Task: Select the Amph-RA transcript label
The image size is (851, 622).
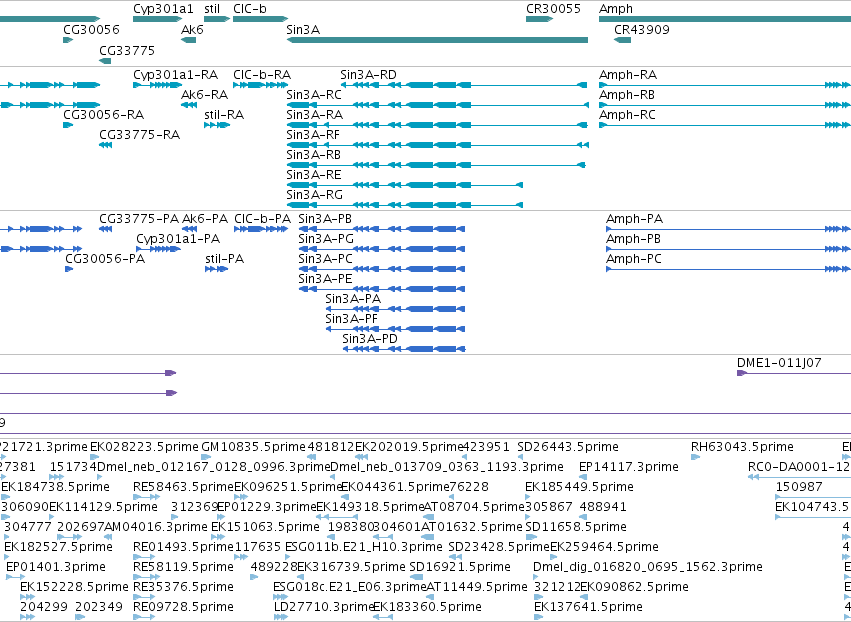Action: tap(628, 74)
